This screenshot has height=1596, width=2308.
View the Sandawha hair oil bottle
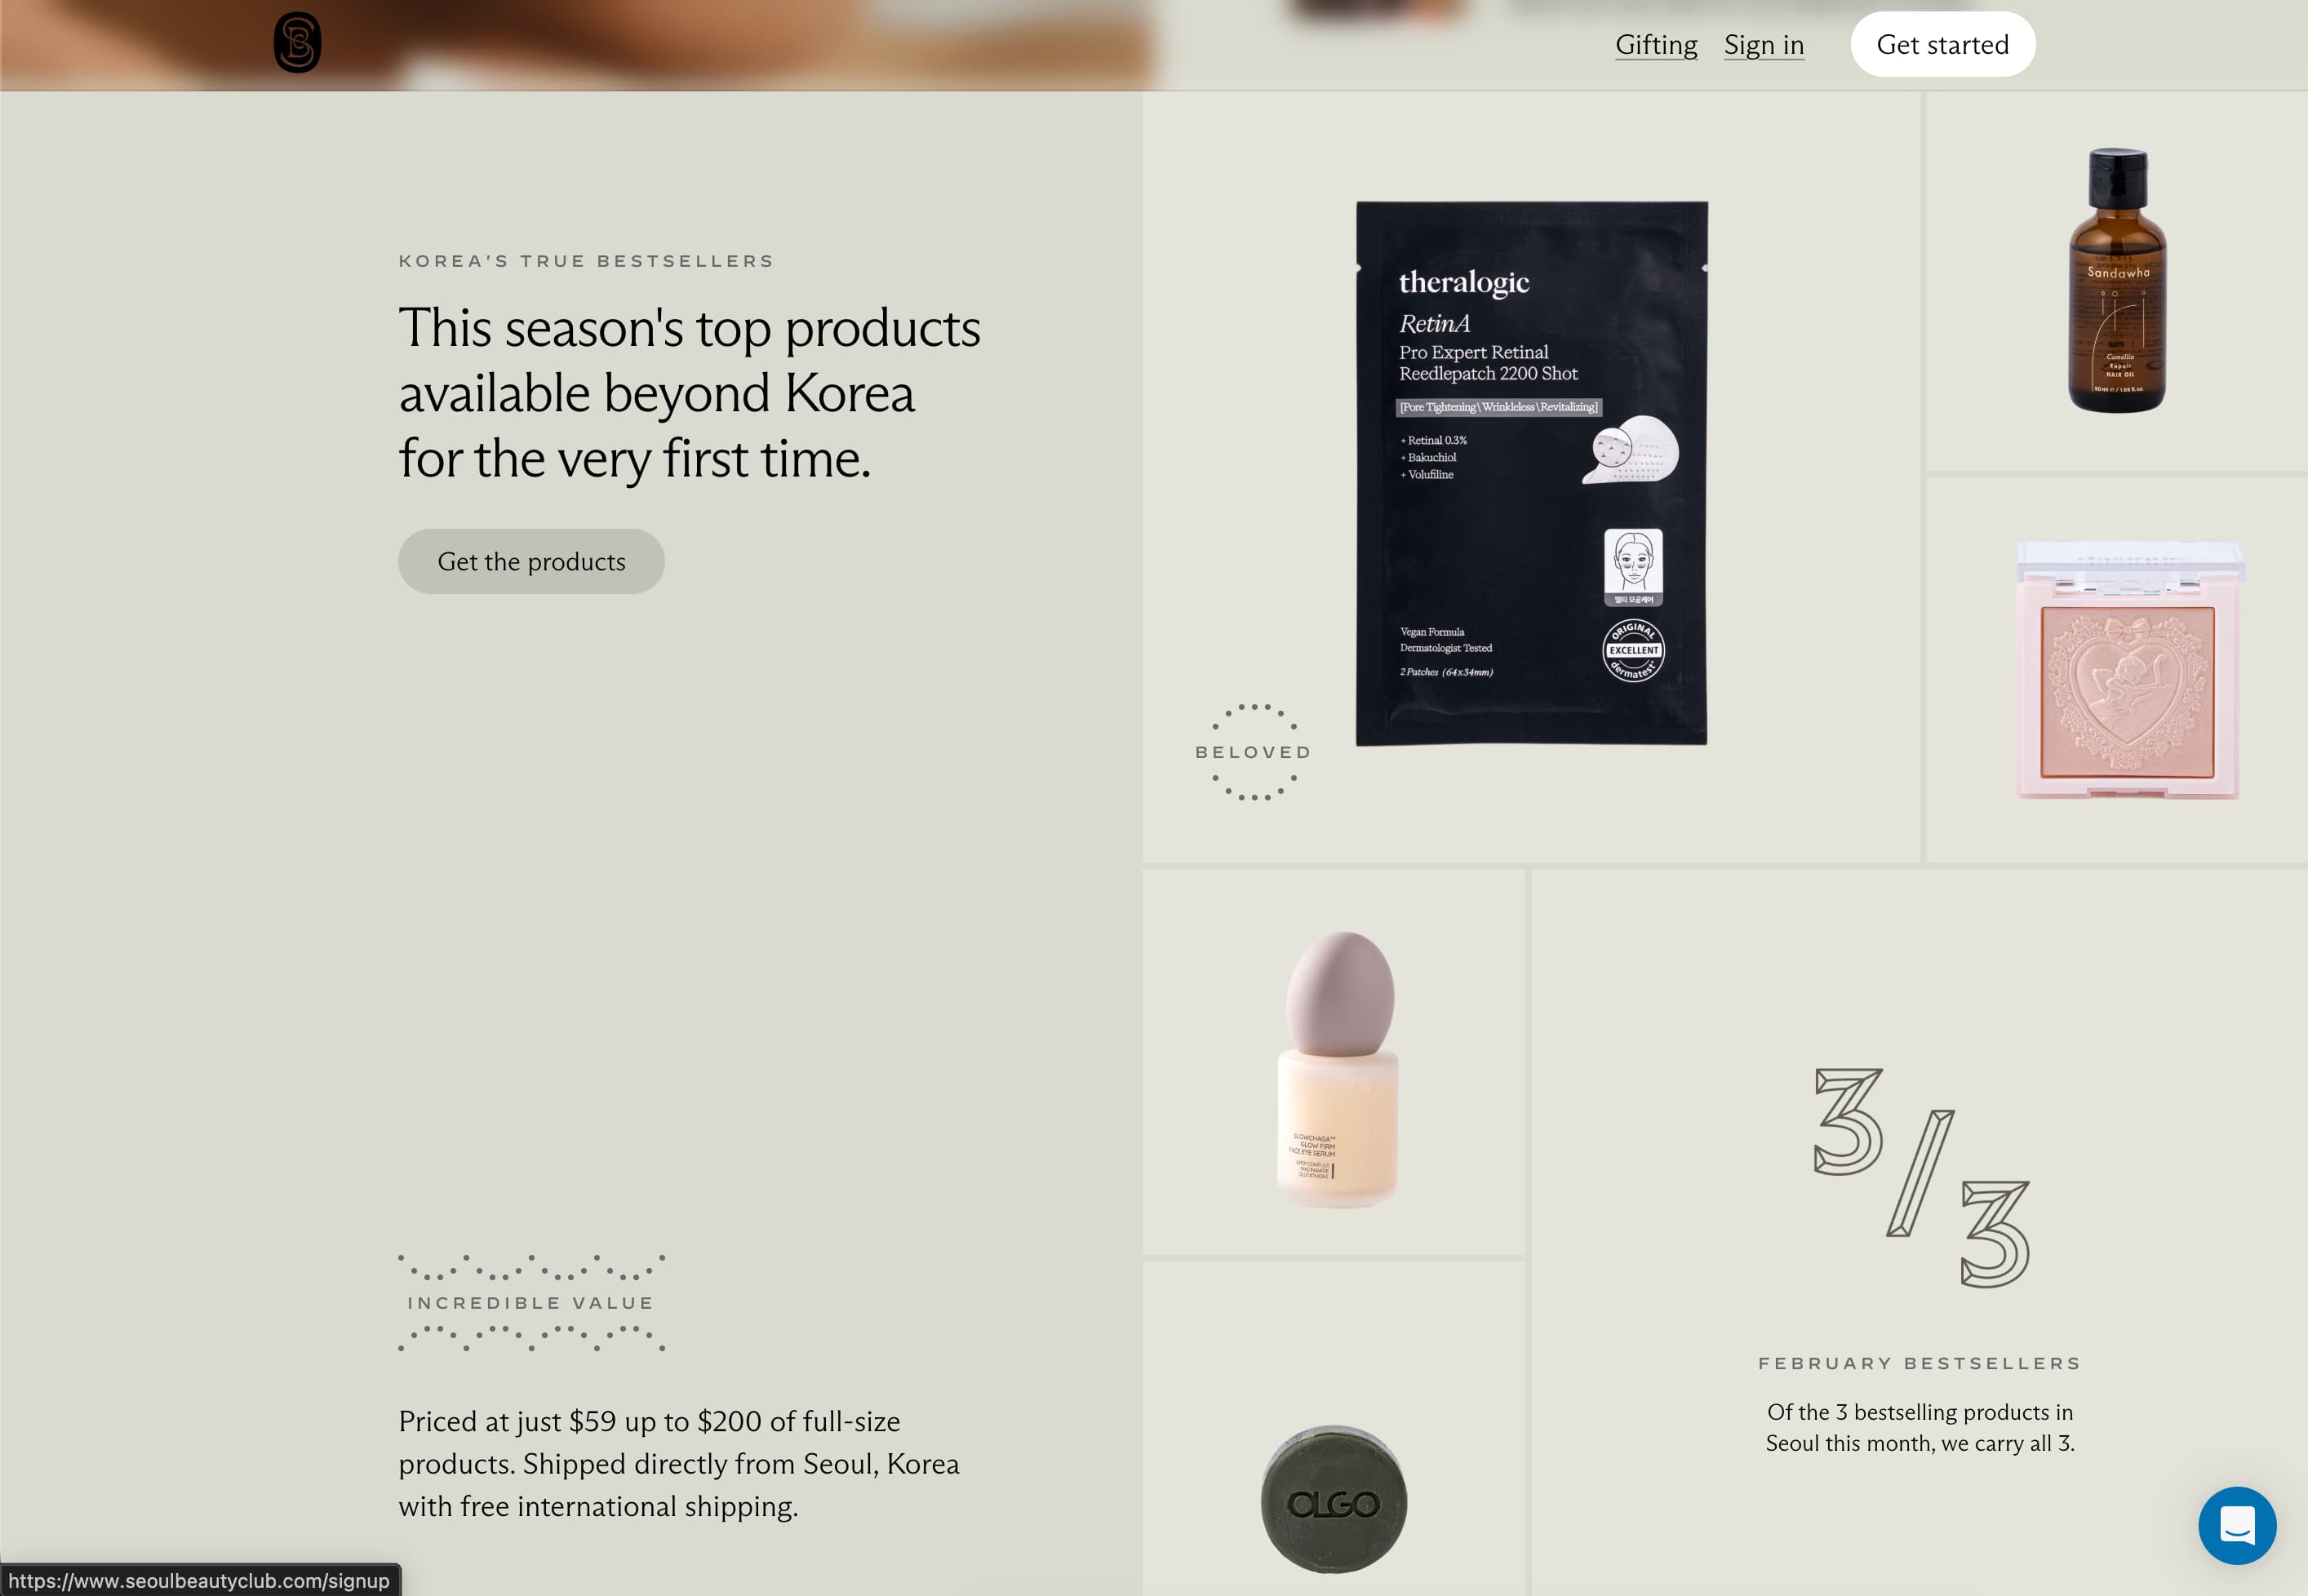(2116, 280)
